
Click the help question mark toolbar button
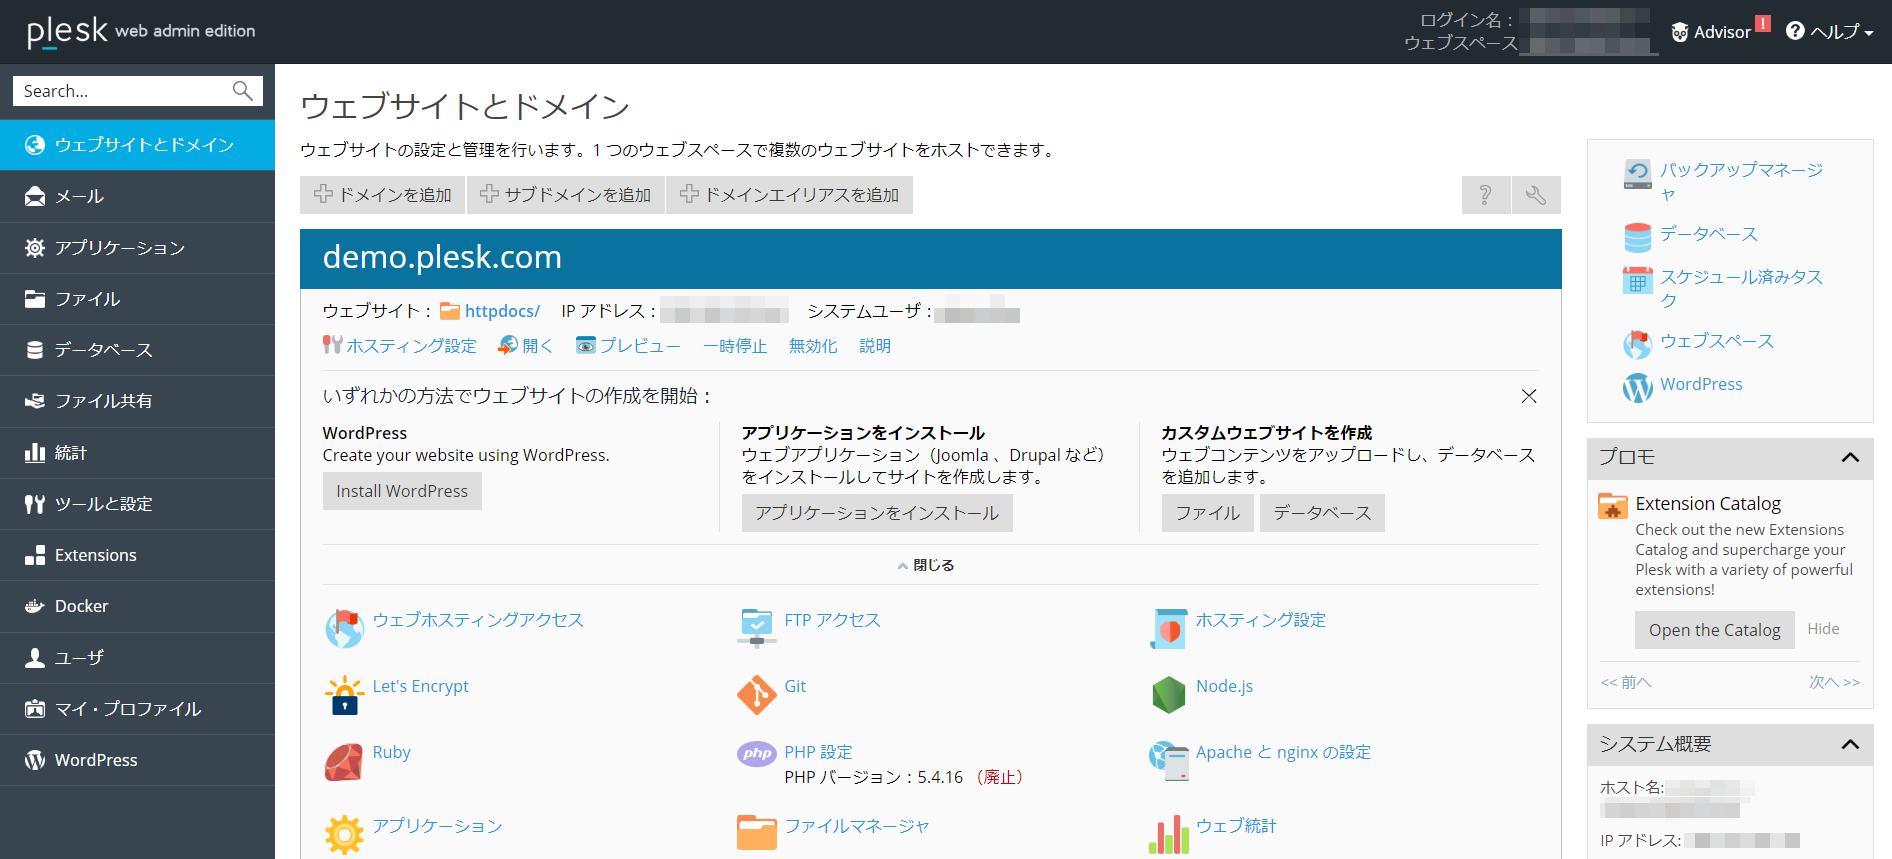click(x=1485, y=195)
